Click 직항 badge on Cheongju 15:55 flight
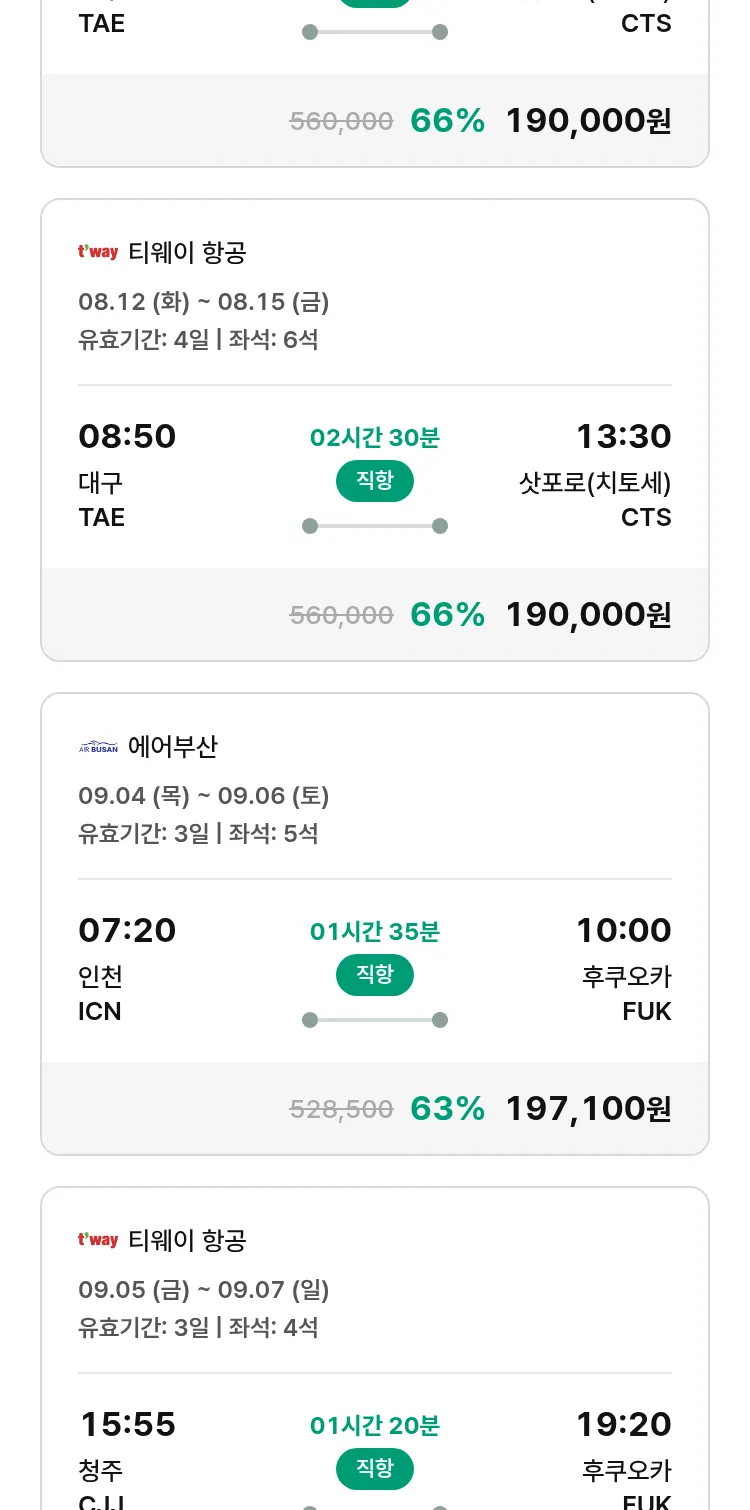Viewport: 750px width, 1510px height. [374, 1469]
